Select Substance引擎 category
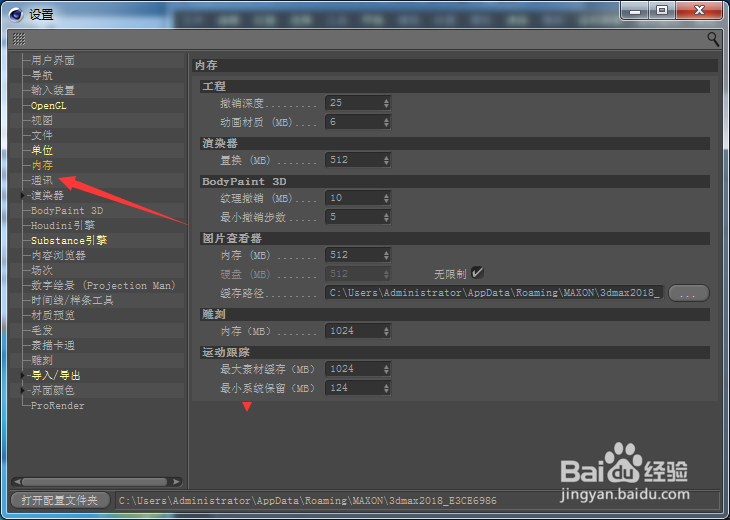 point(69,240)
